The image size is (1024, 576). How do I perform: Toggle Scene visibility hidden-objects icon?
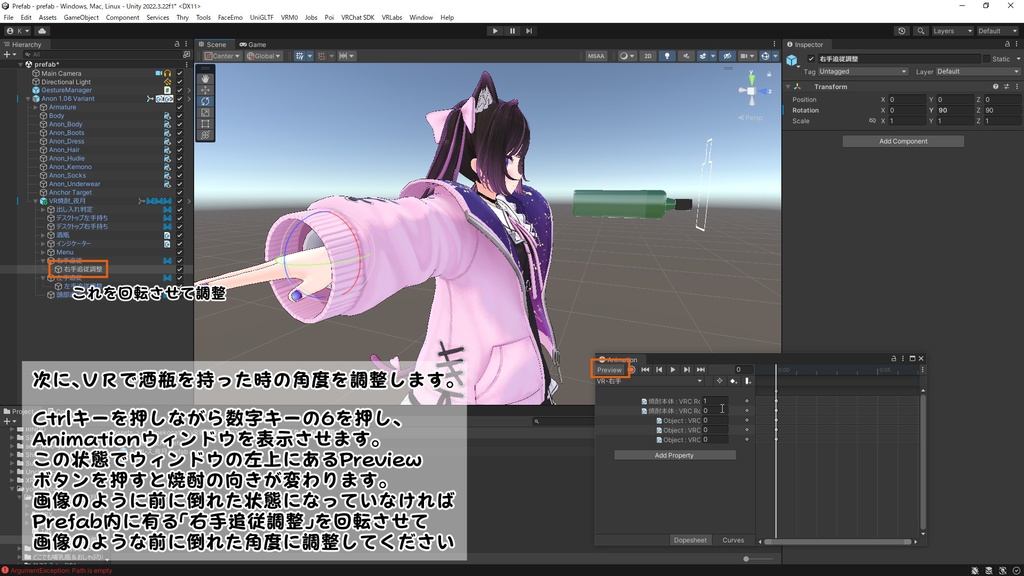727,56
